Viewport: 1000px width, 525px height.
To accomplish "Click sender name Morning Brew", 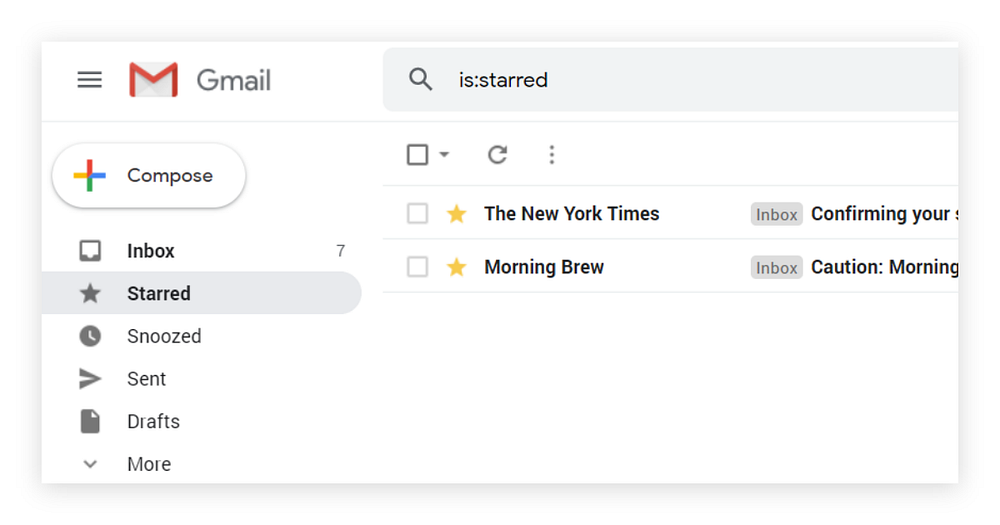I will 544,267.
